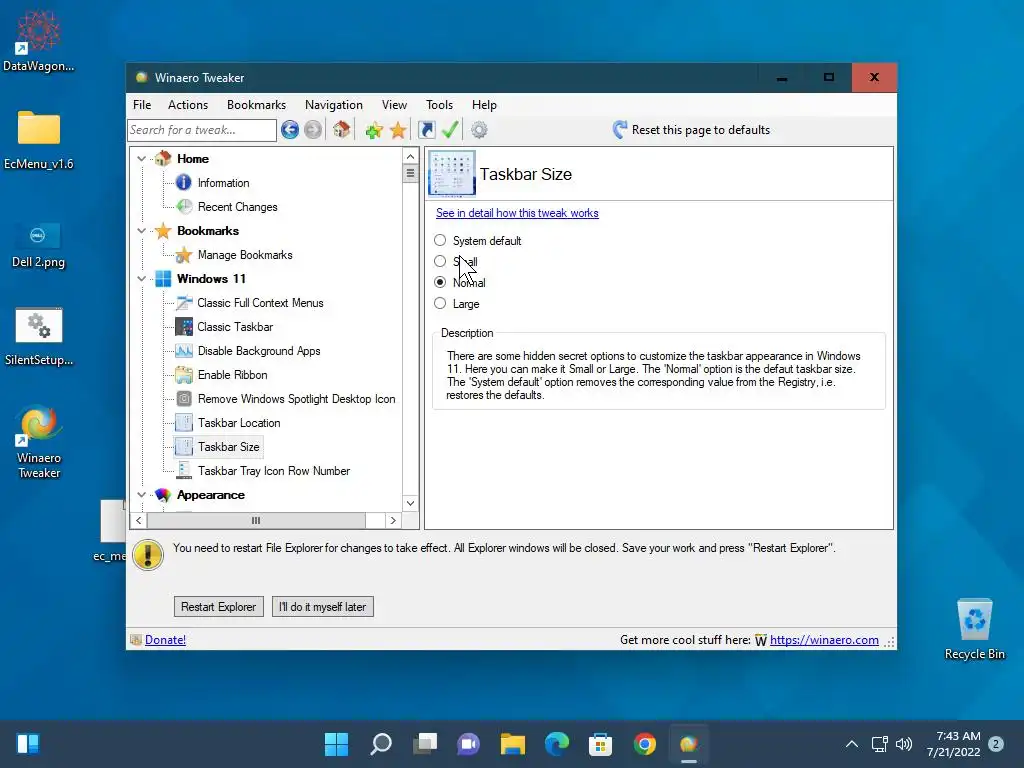The image size is (1024, 768).
Task: Launch Microsoft Edge from the taskbar
Action: point(556,744)
